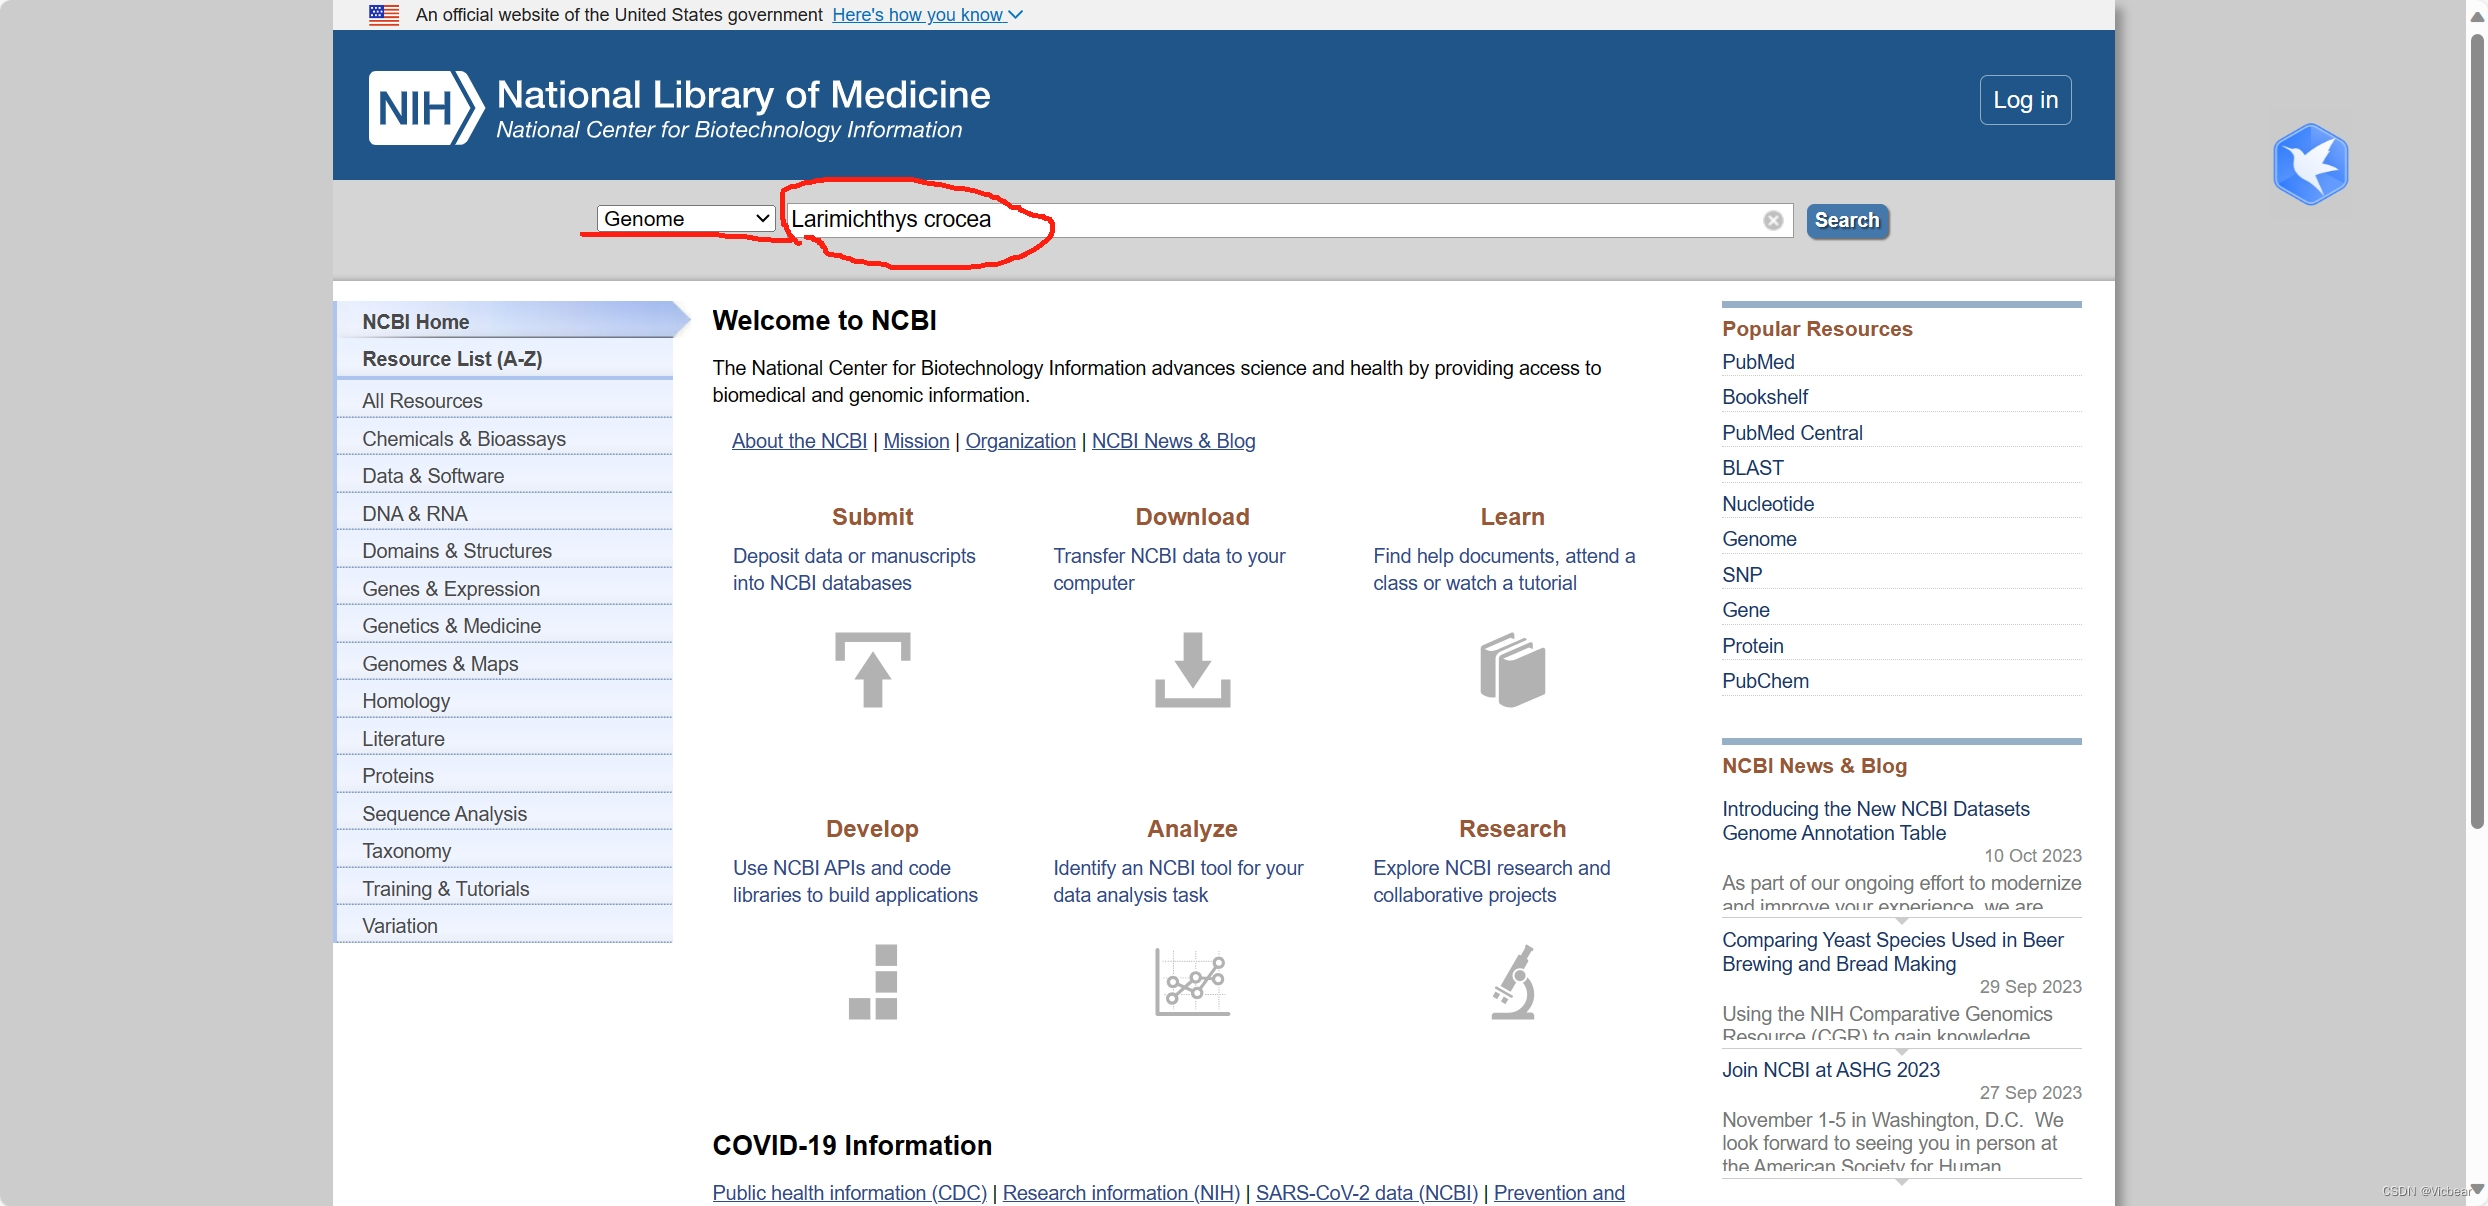
Task: Expand the Join NCBI at ASHG snippet arrow
Action: 1901,1182
